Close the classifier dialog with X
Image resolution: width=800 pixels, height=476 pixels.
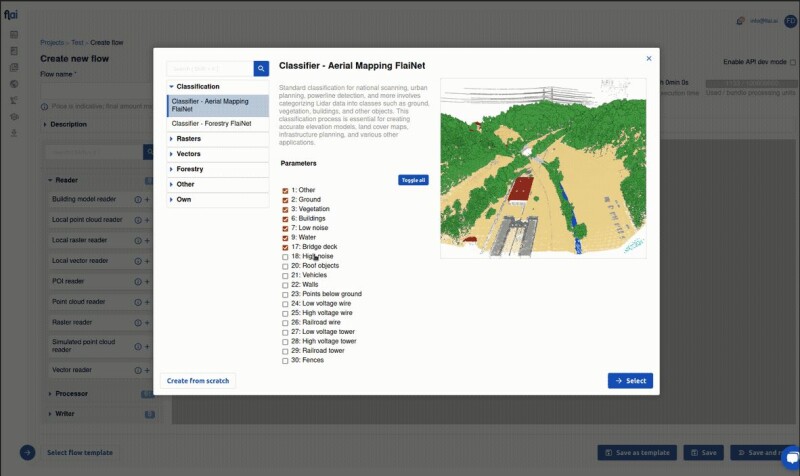click(648, 59)
